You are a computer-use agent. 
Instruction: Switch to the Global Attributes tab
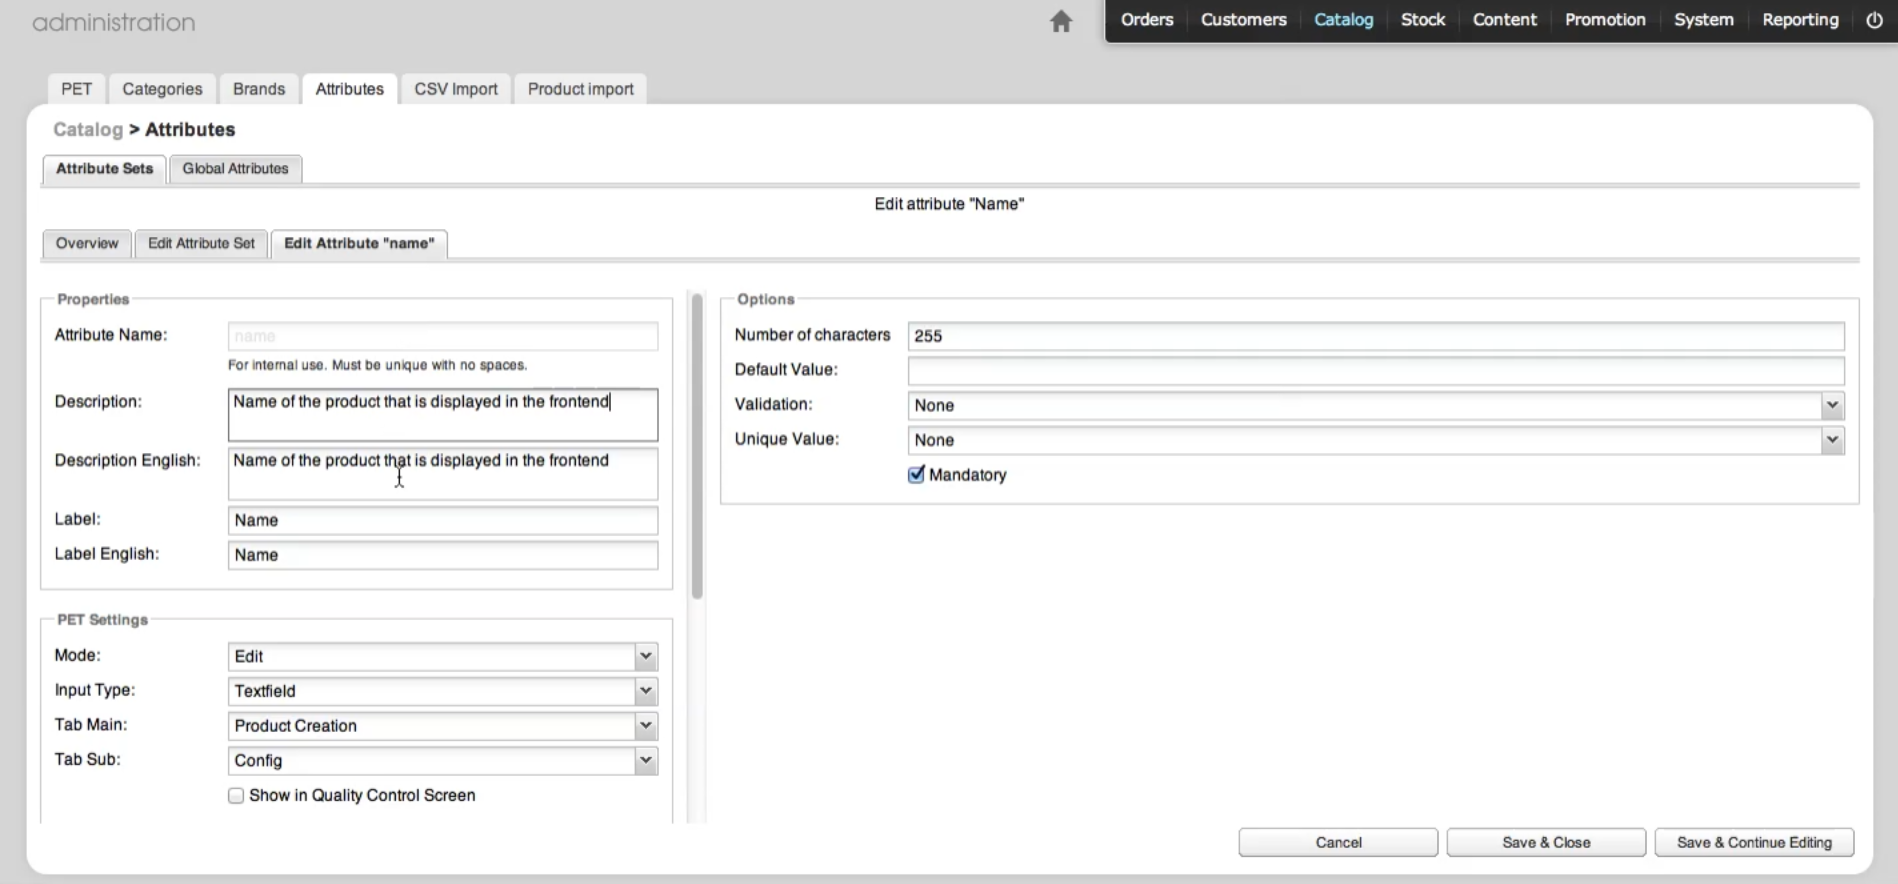(235, 169)
